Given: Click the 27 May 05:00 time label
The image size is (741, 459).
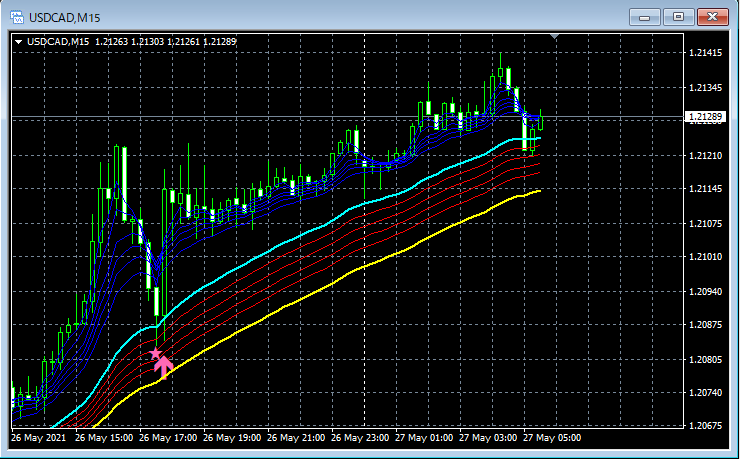Looking at the screenshot, I should click(x=552, y=438).
